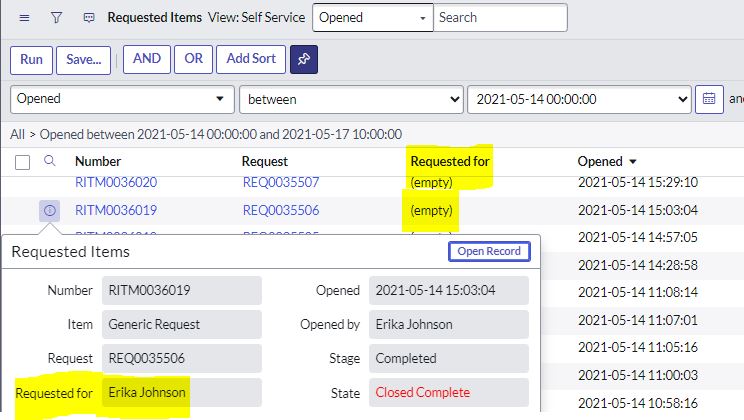Click the popup Opened field 2021-05-14 15:03:04
The height and width of the screenshot is (420, 744).
click(449, 290)
